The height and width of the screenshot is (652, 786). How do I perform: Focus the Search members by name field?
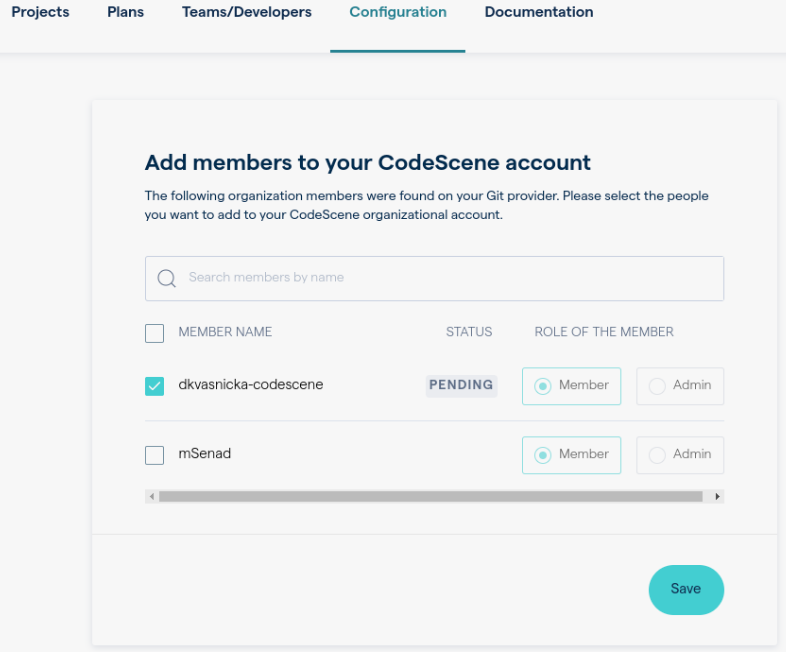tap(434, 279)
